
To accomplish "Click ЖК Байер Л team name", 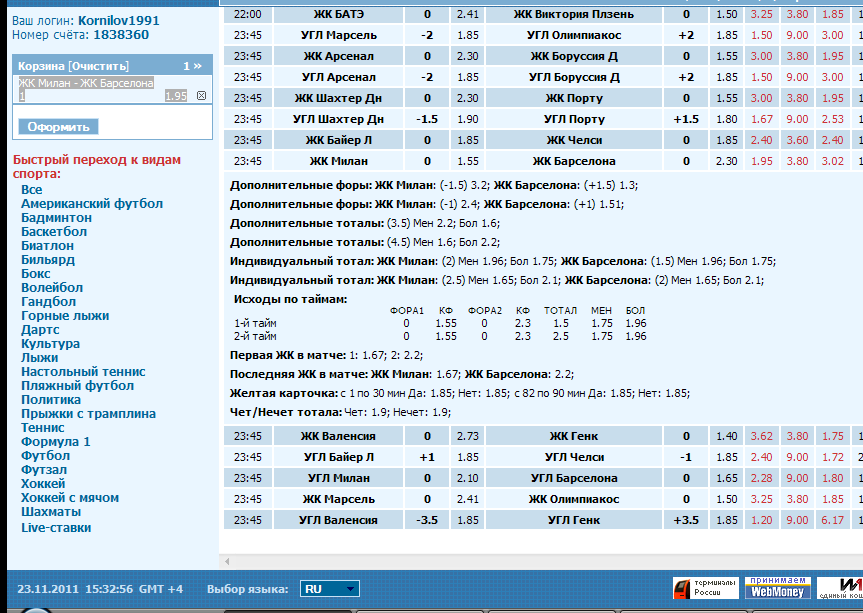I will coord(338,140).
